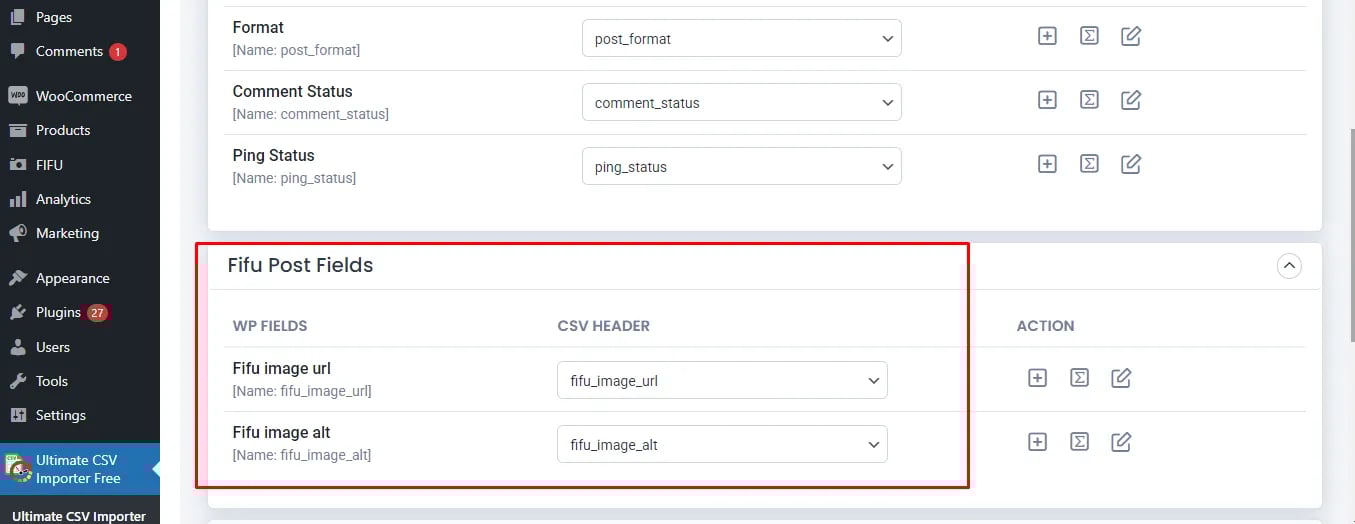The height and width of the screenshot is (524, 1355).
Task: Click sigma formula icon for Ping Status
Action: point(1089,164)
